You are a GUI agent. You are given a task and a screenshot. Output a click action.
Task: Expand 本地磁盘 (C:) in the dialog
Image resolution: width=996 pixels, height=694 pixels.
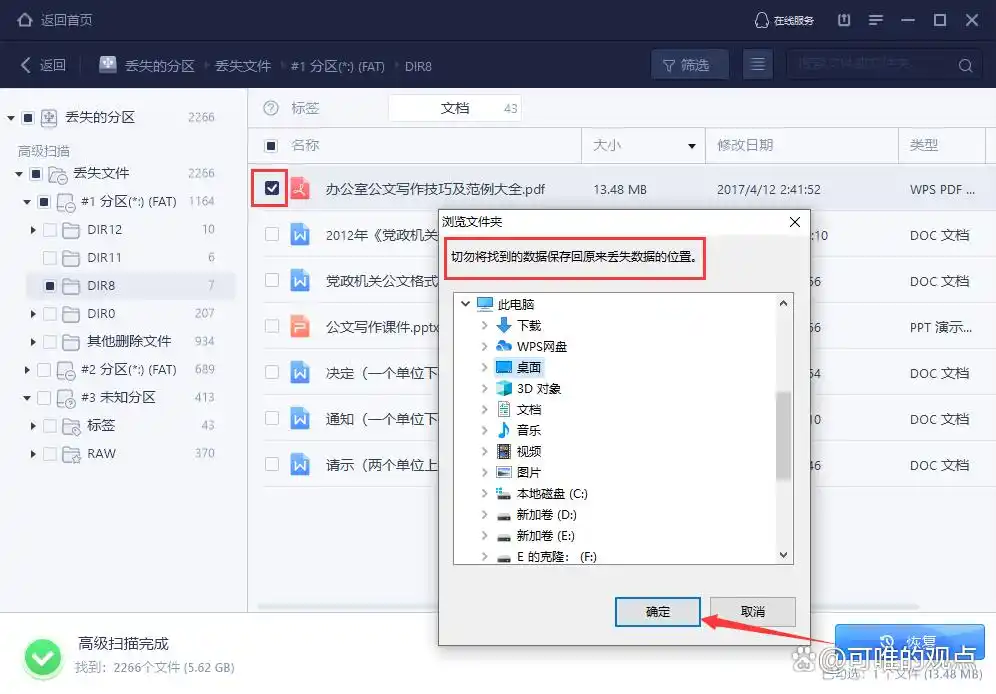[484, 493]
